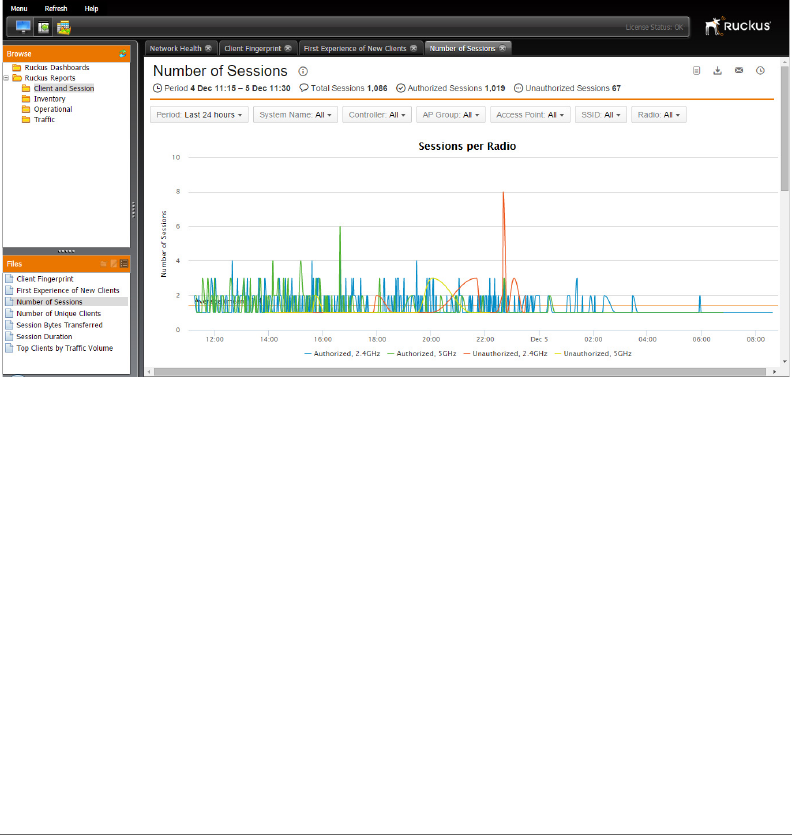The height and width of the screenshot is (835, 792).
Task: Click the horizontal scrollbar right arrow
Action: point(774,372)
